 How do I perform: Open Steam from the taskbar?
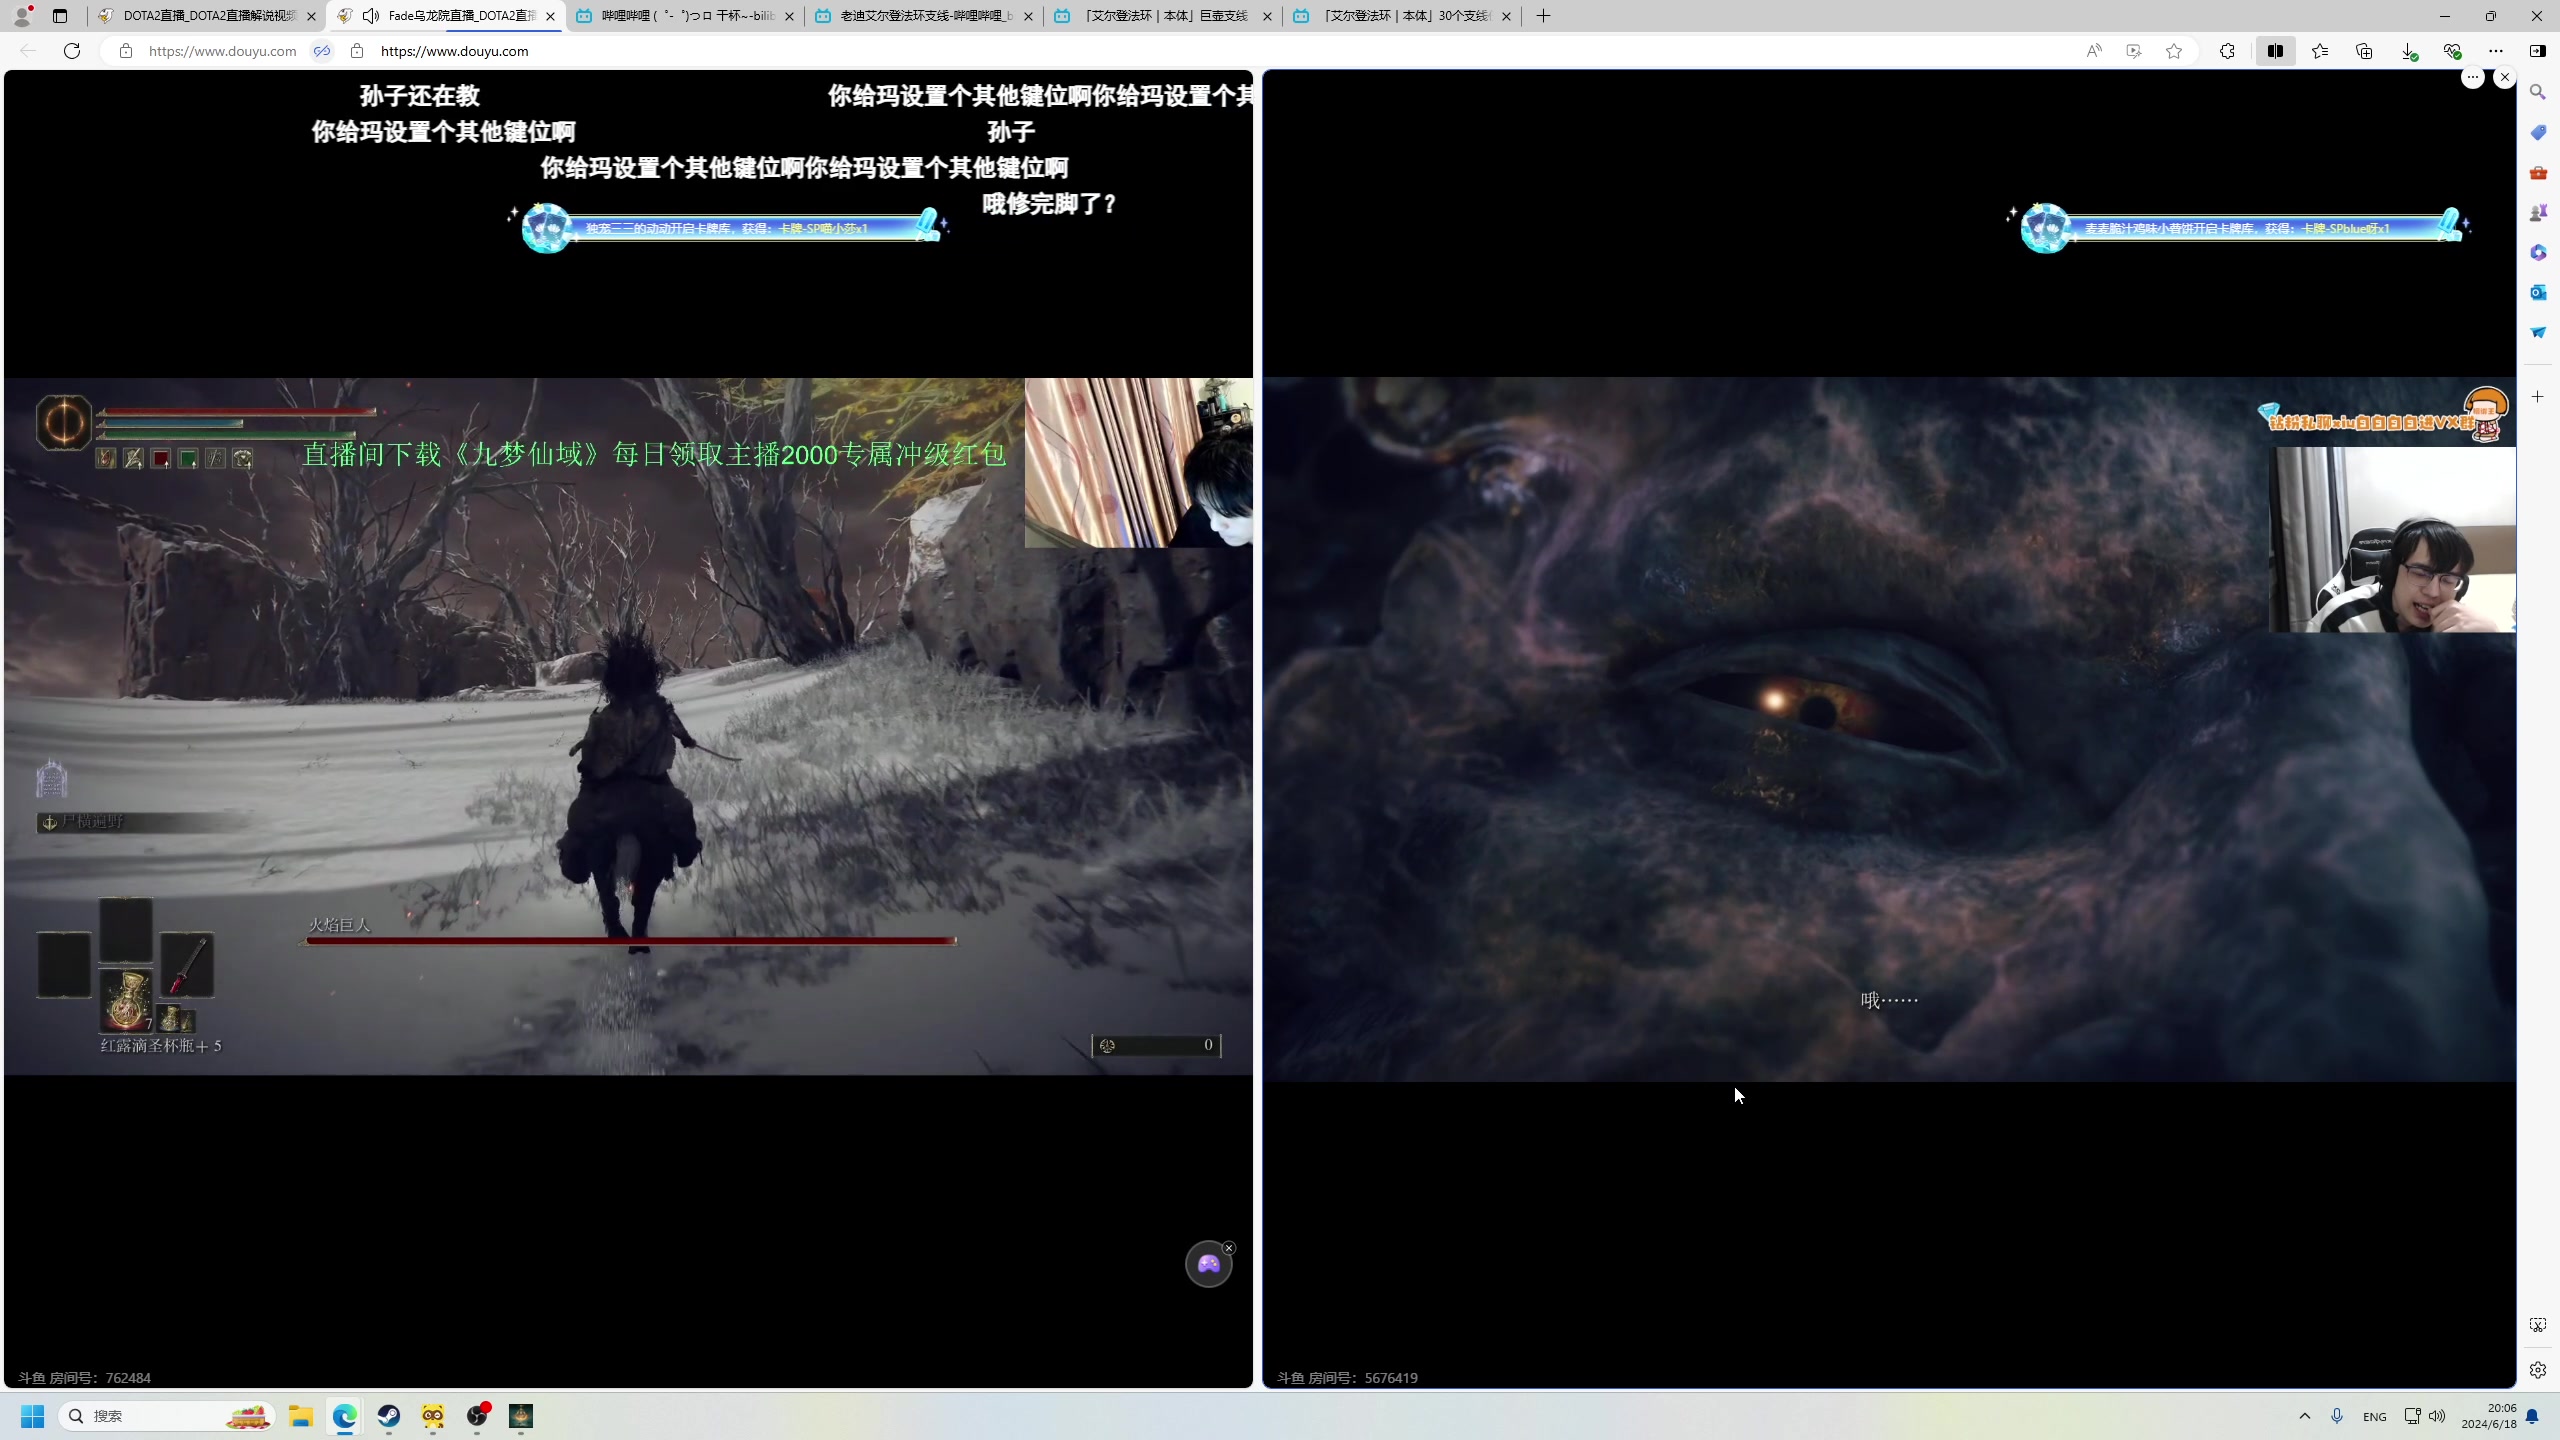[x=389, y=1416]
